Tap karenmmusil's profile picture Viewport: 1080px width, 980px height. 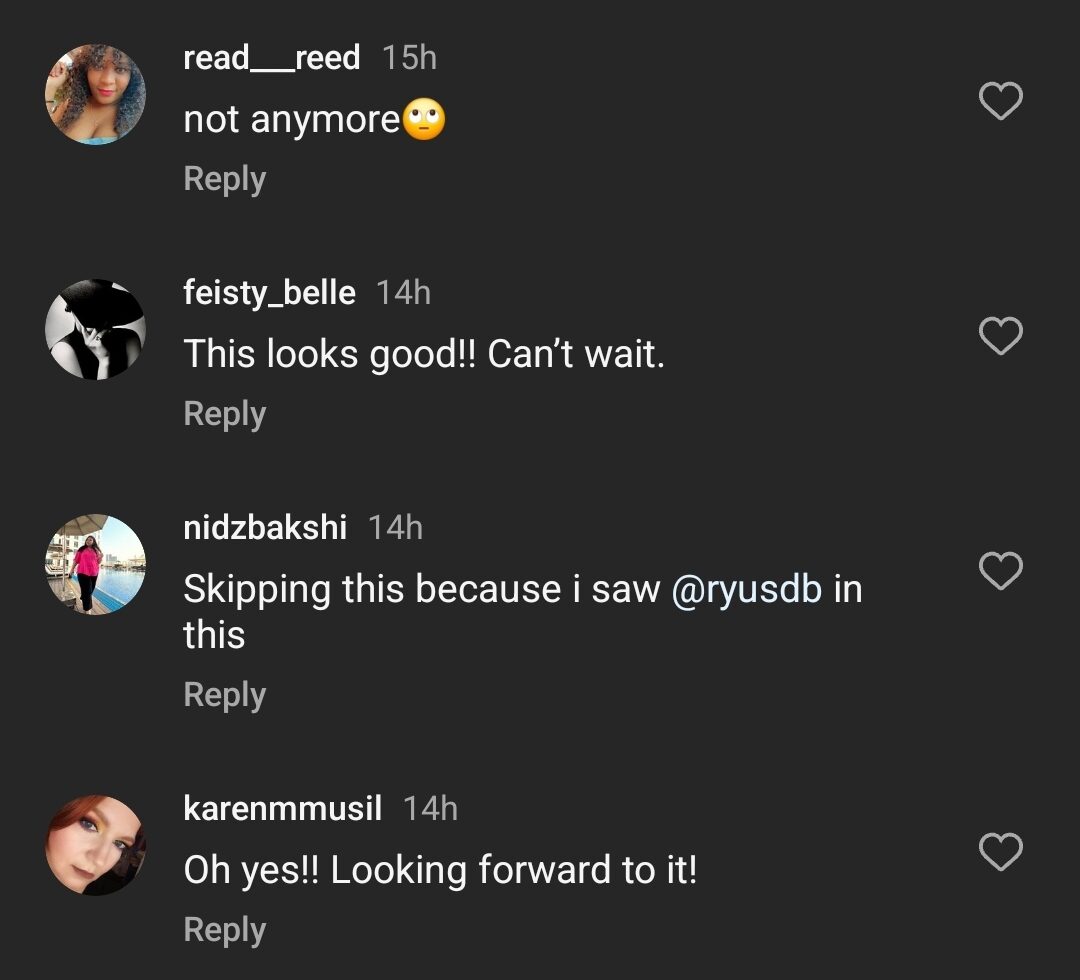click(96, 846)
